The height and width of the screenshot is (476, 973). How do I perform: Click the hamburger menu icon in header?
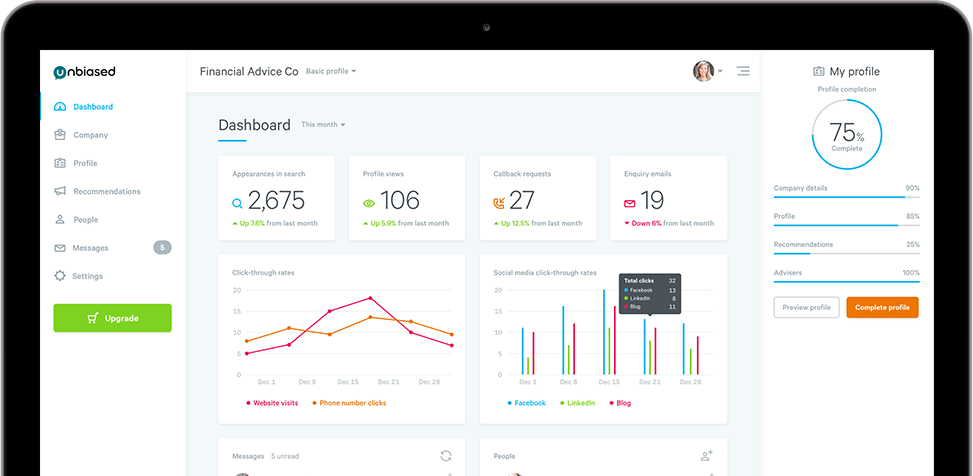(742, 71)
